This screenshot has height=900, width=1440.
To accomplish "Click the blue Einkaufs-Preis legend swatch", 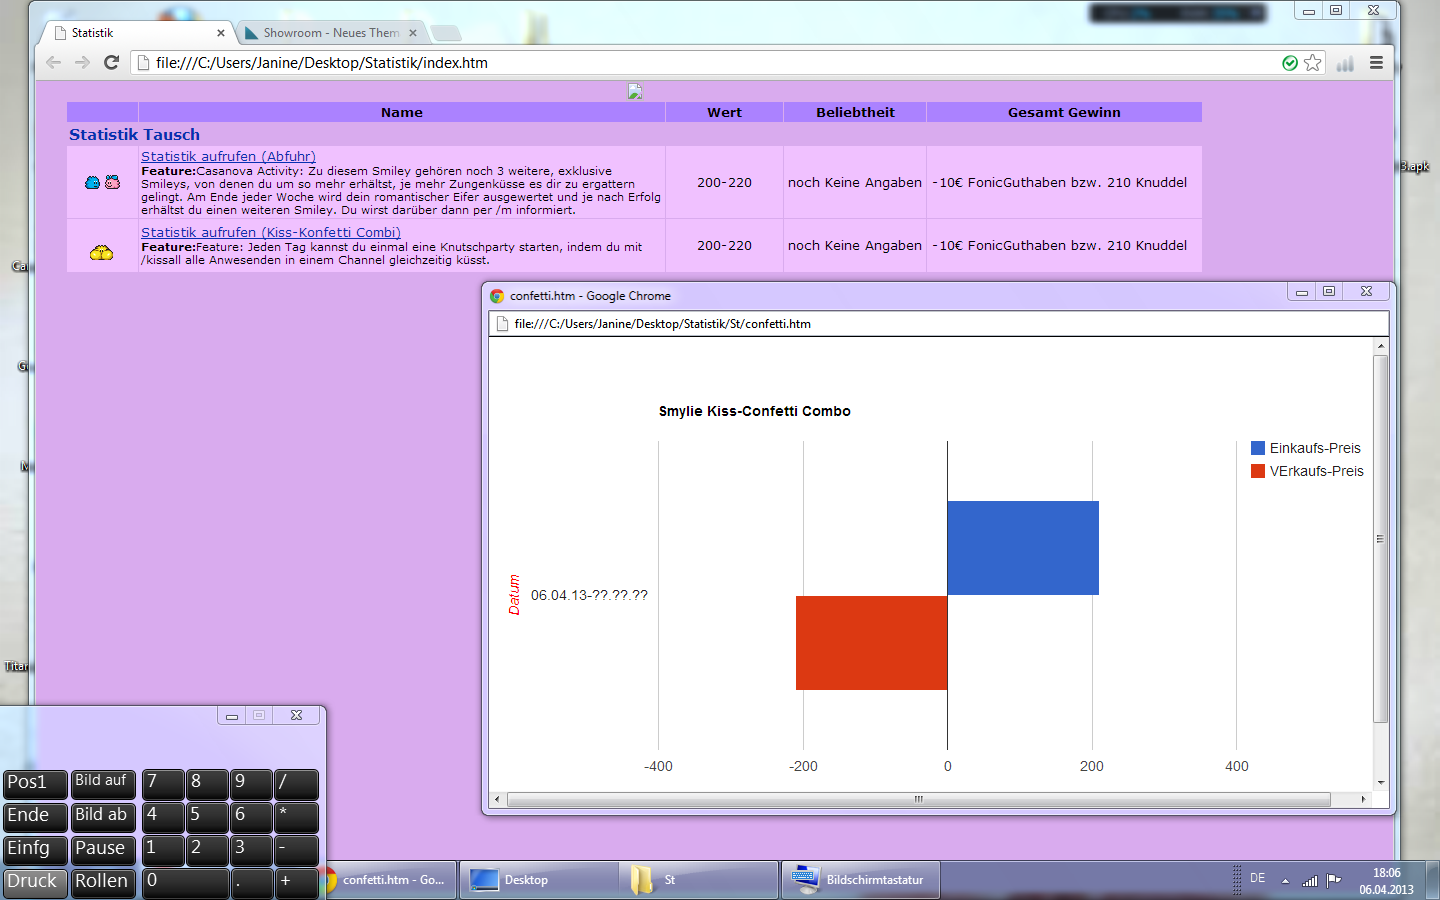I will (1258, 448).
